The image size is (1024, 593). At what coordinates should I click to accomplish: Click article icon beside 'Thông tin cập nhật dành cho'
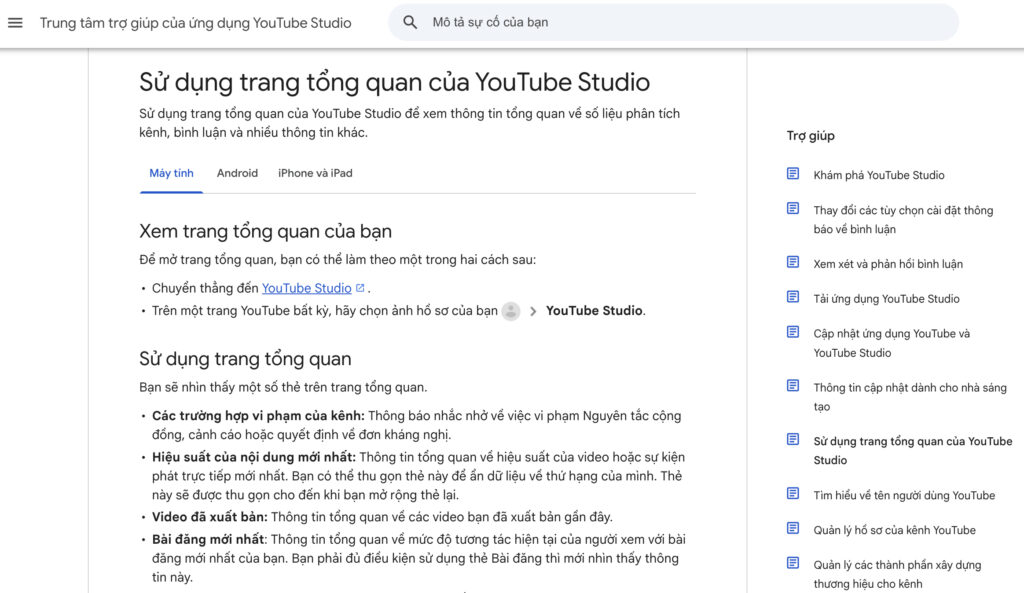[793, 385]
